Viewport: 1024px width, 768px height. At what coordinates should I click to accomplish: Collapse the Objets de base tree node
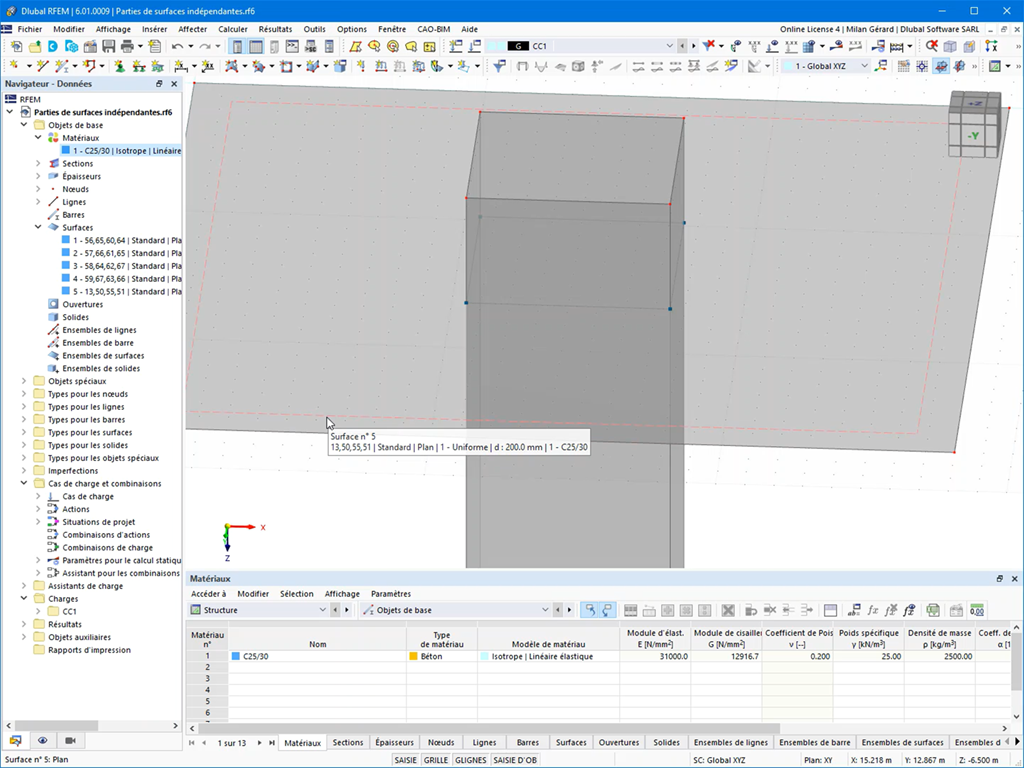click(x=24, y=125)
